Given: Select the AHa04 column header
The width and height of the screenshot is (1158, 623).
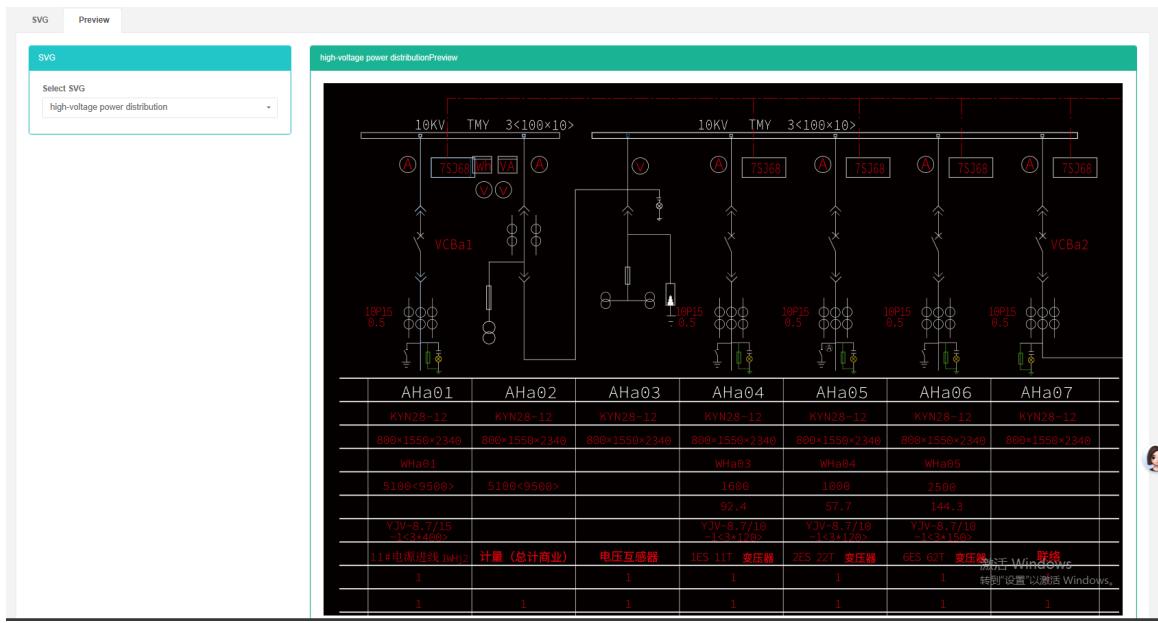Looking at the screenshot, I should click(x=737, y=392).
